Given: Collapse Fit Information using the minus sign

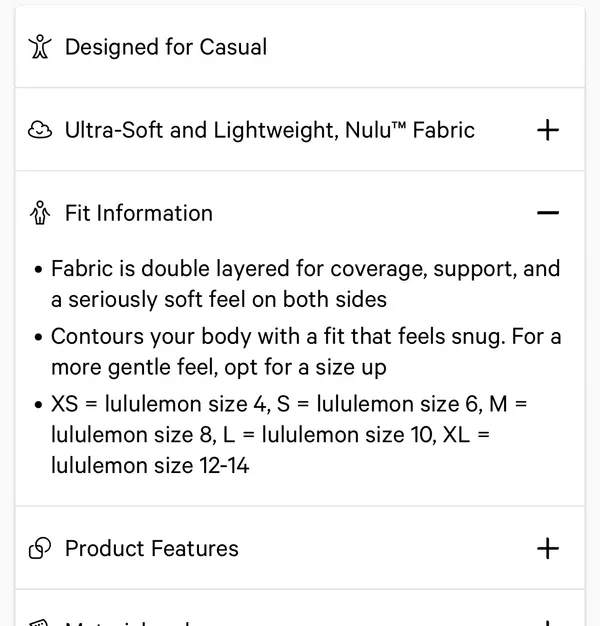Looking at the screenshot, I should pyautogui.click(x=548, y=213).
